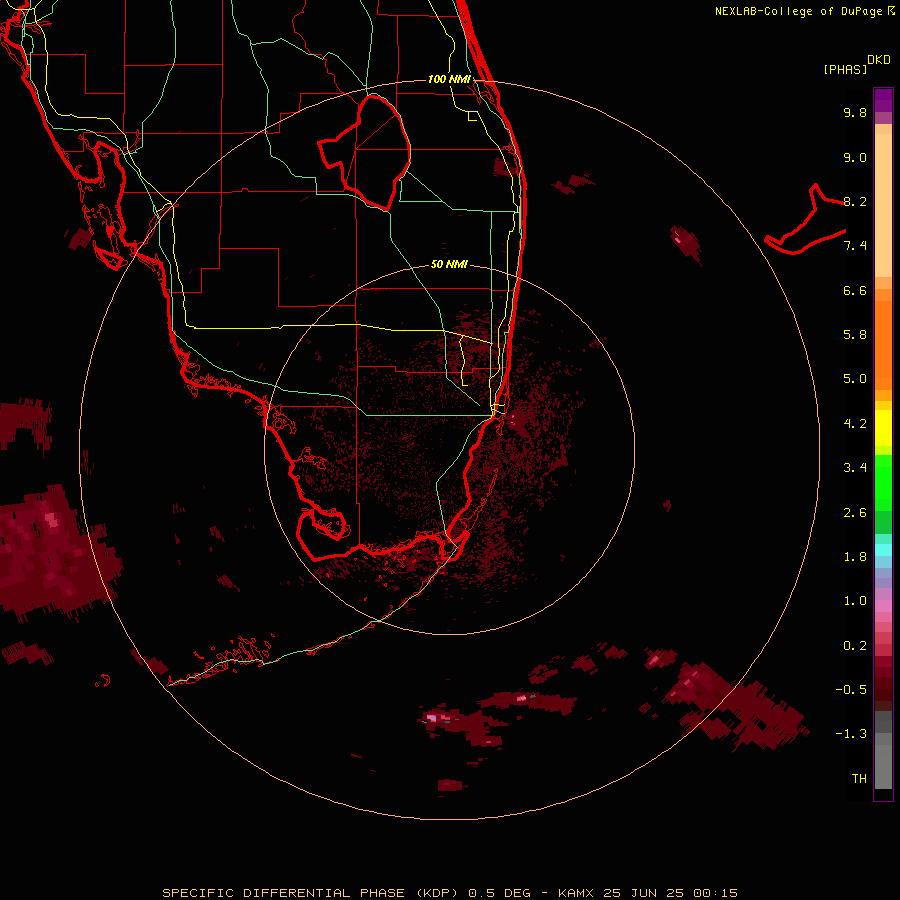Click the KAMX radar site identifier
Viewport: 900px width, 900px height.
pyautogui.click(x=577, y=893)
